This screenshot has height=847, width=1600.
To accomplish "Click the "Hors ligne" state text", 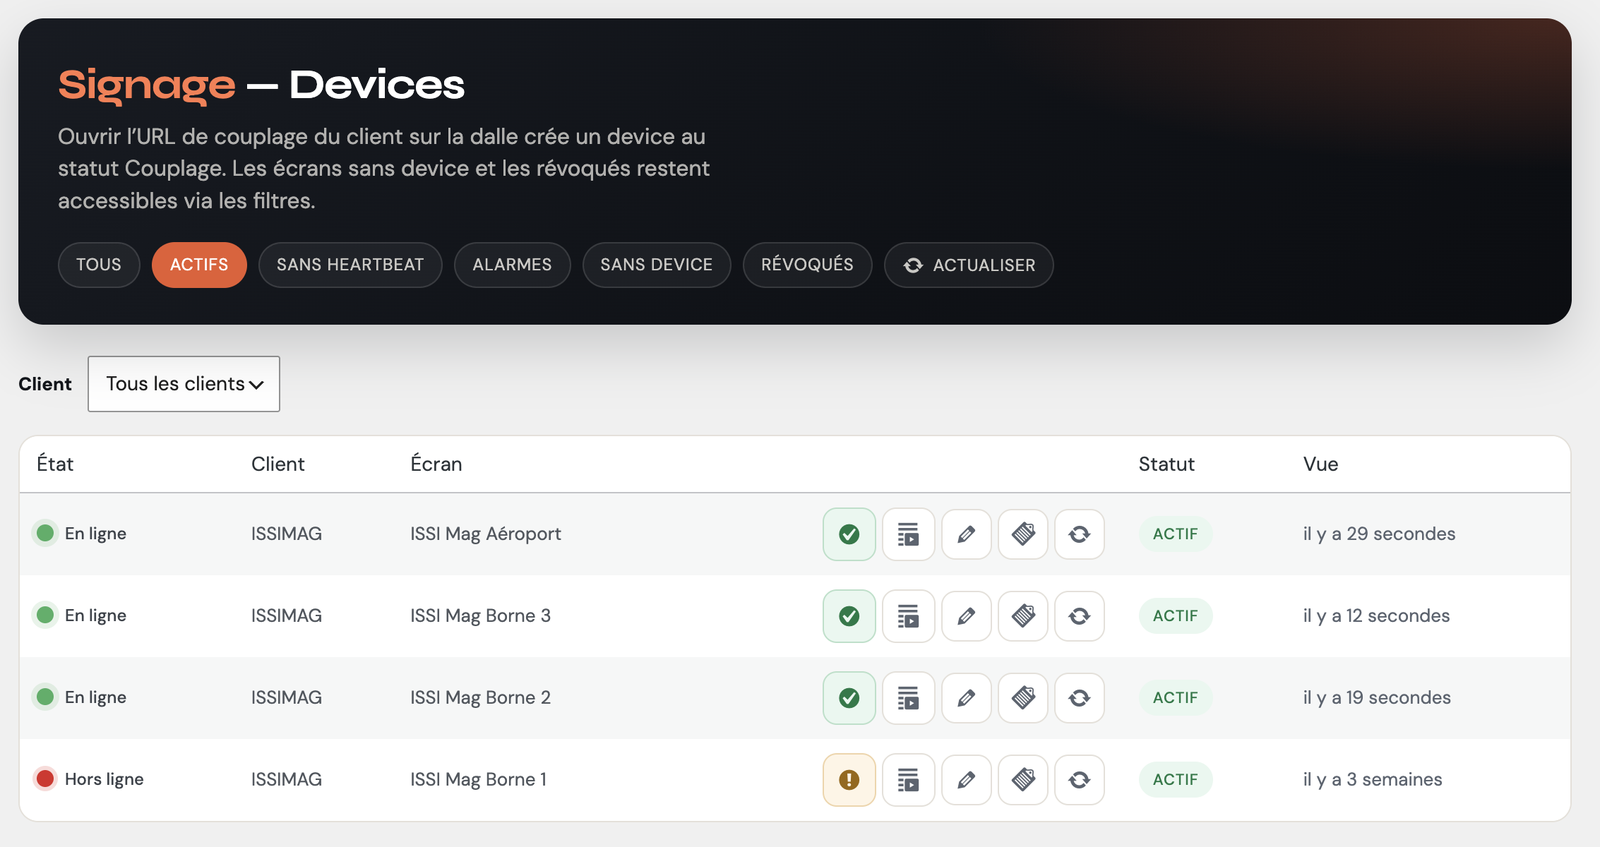I will (104, 780).
